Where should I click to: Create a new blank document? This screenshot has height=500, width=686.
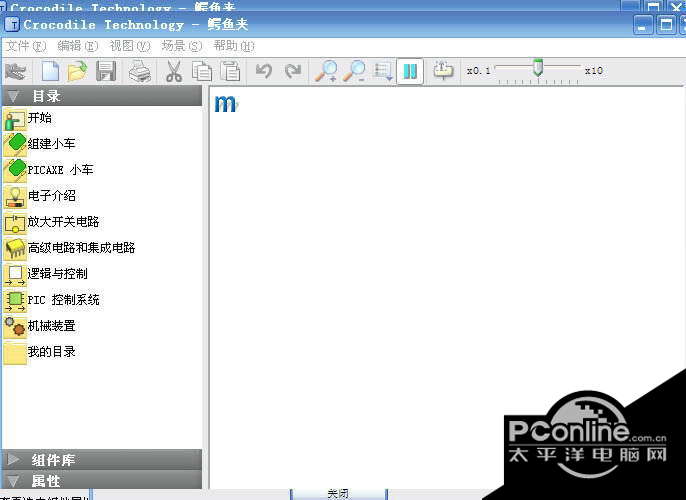50,71
